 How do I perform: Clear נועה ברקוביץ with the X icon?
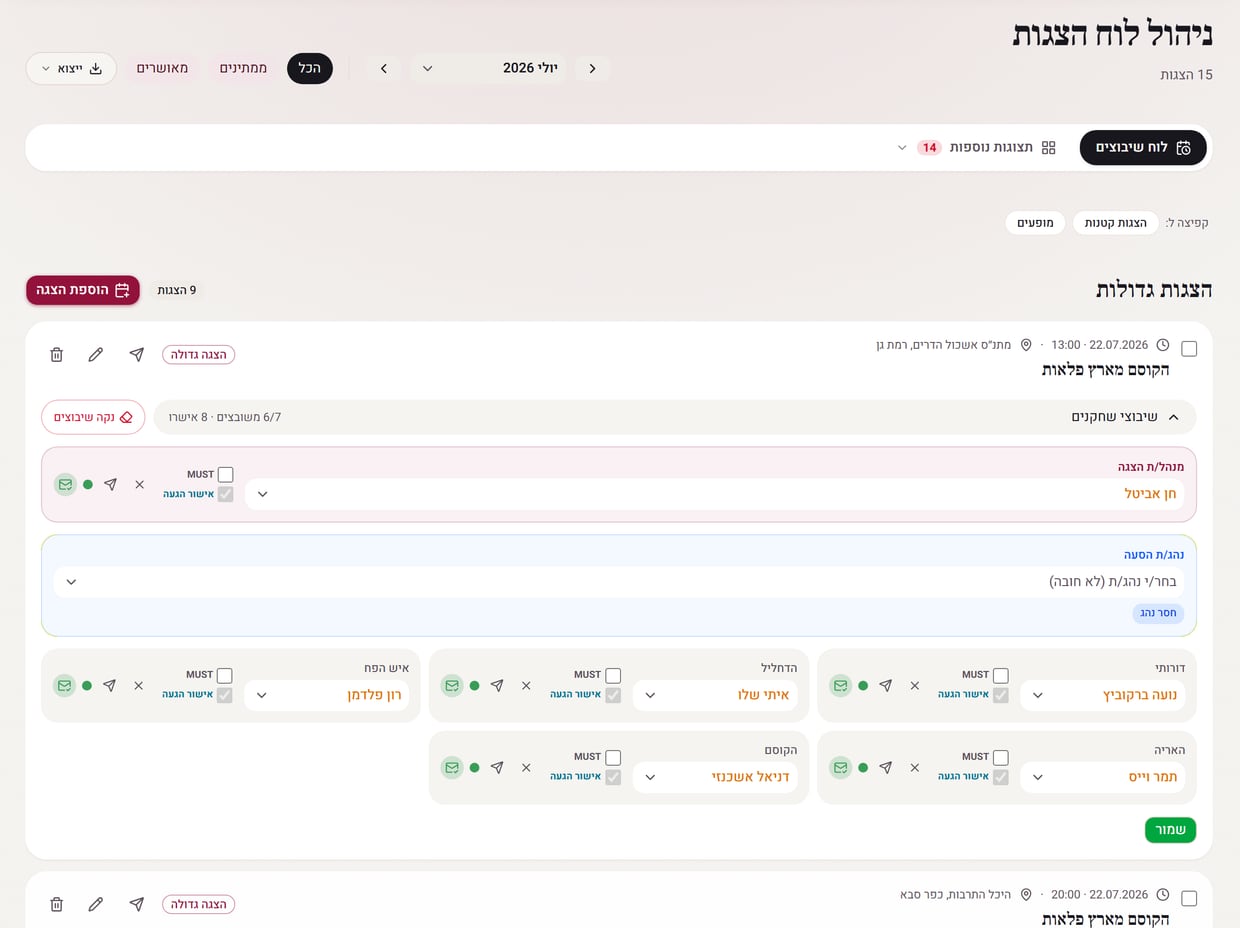tap(915, 686)
